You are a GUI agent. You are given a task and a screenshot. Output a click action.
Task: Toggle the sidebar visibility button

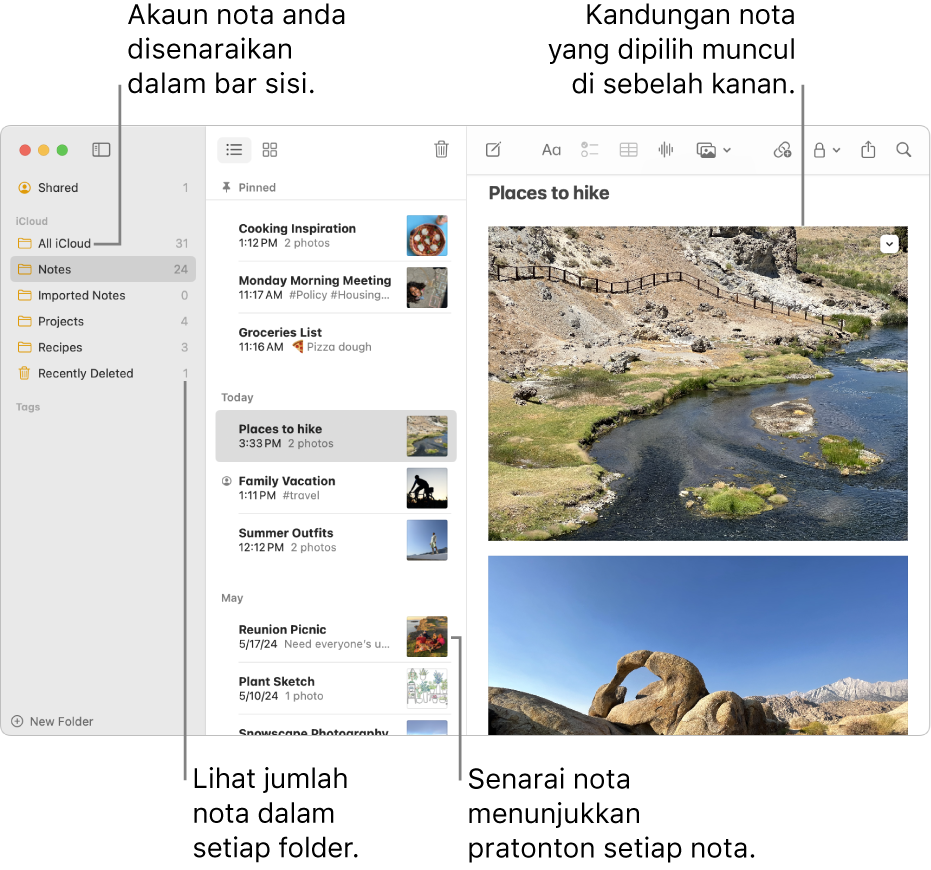point(101,150)
